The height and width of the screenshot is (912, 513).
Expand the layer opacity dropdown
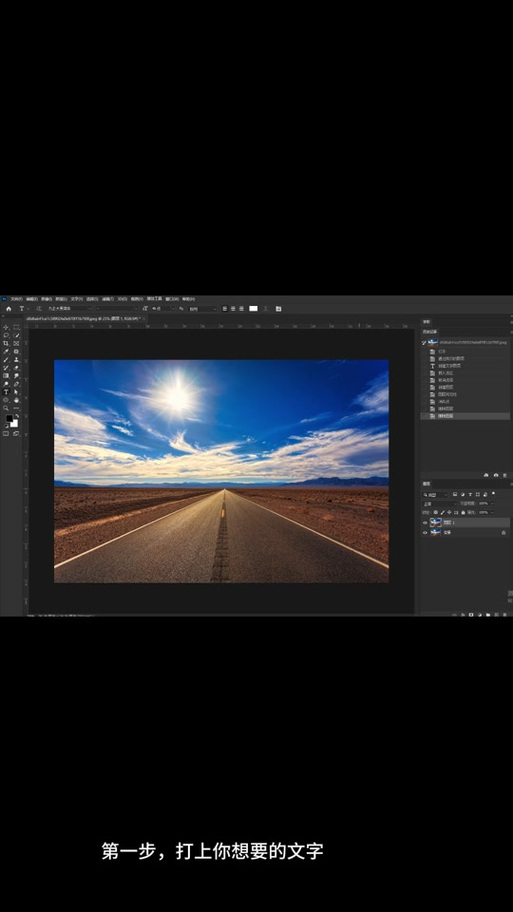(x=492, y=504)
